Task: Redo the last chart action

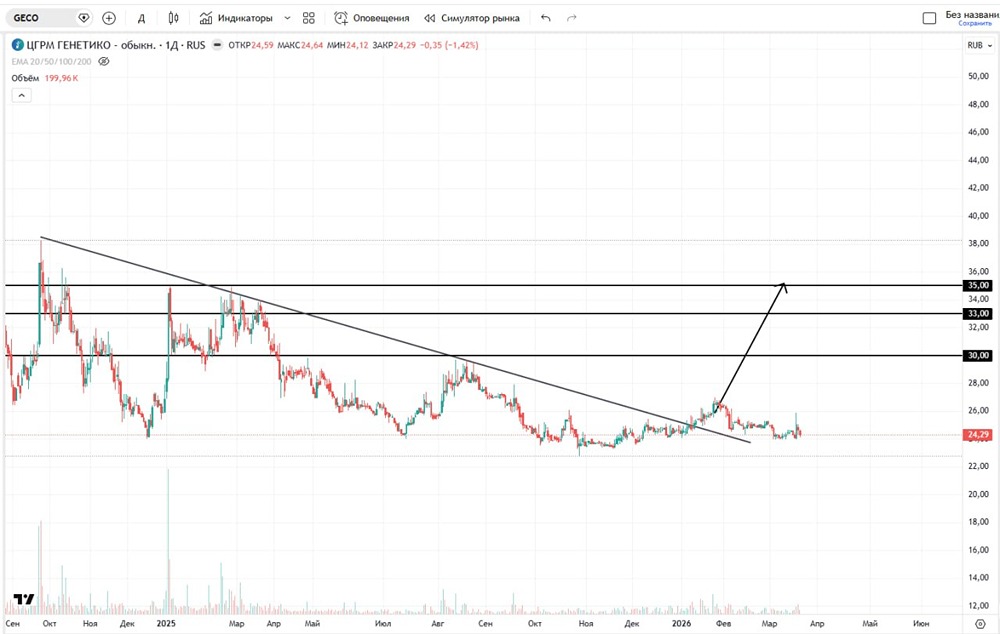Action: point(571,18)
